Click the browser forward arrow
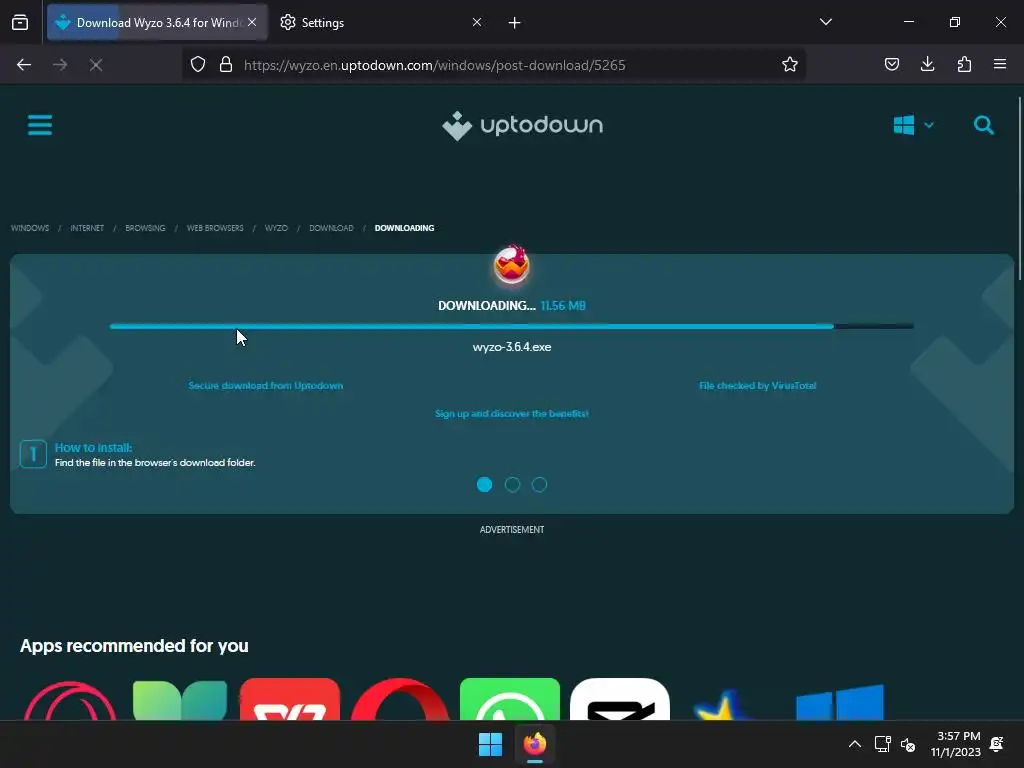1024x768 pixels. (60, 65)
